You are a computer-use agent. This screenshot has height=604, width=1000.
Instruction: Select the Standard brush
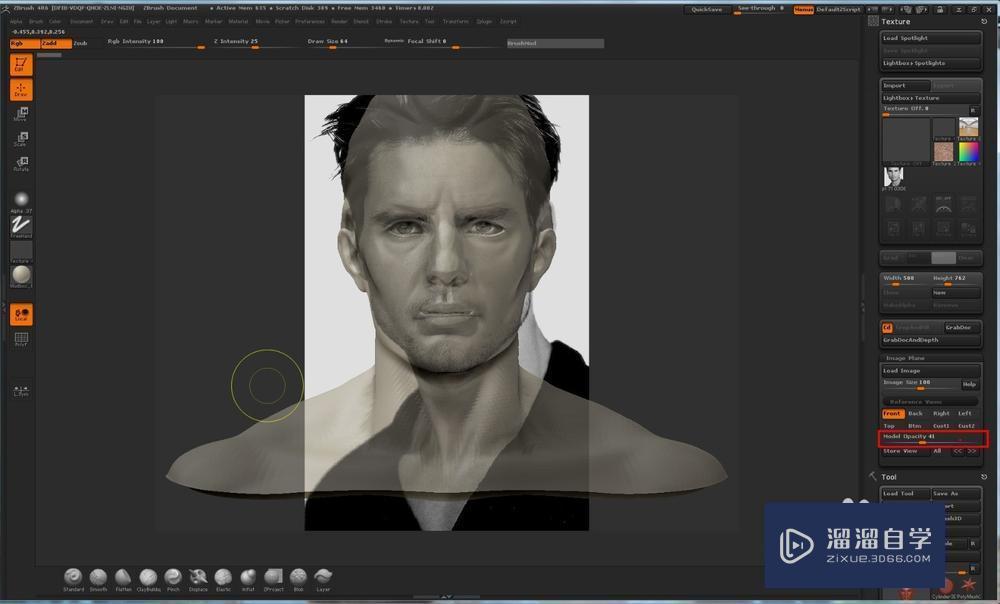[x=73, y=580]
